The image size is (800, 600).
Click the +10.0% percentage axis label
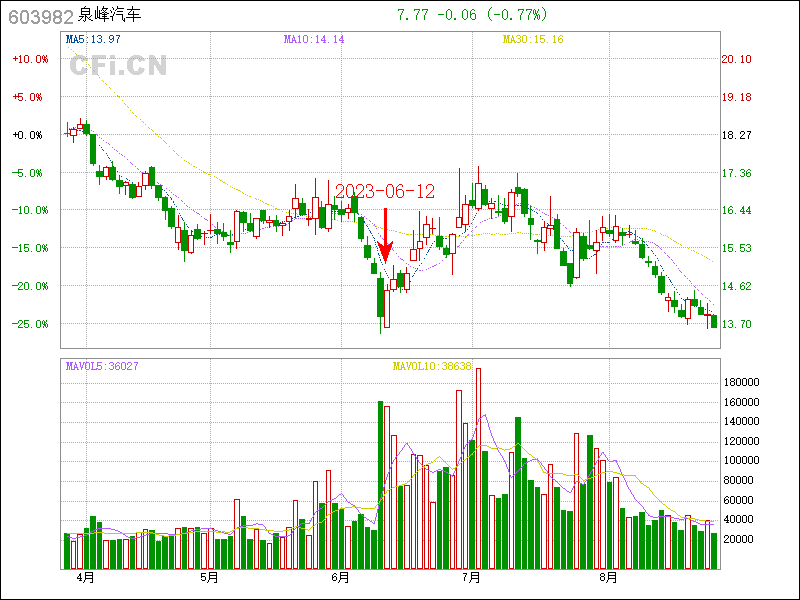(30, 59)
